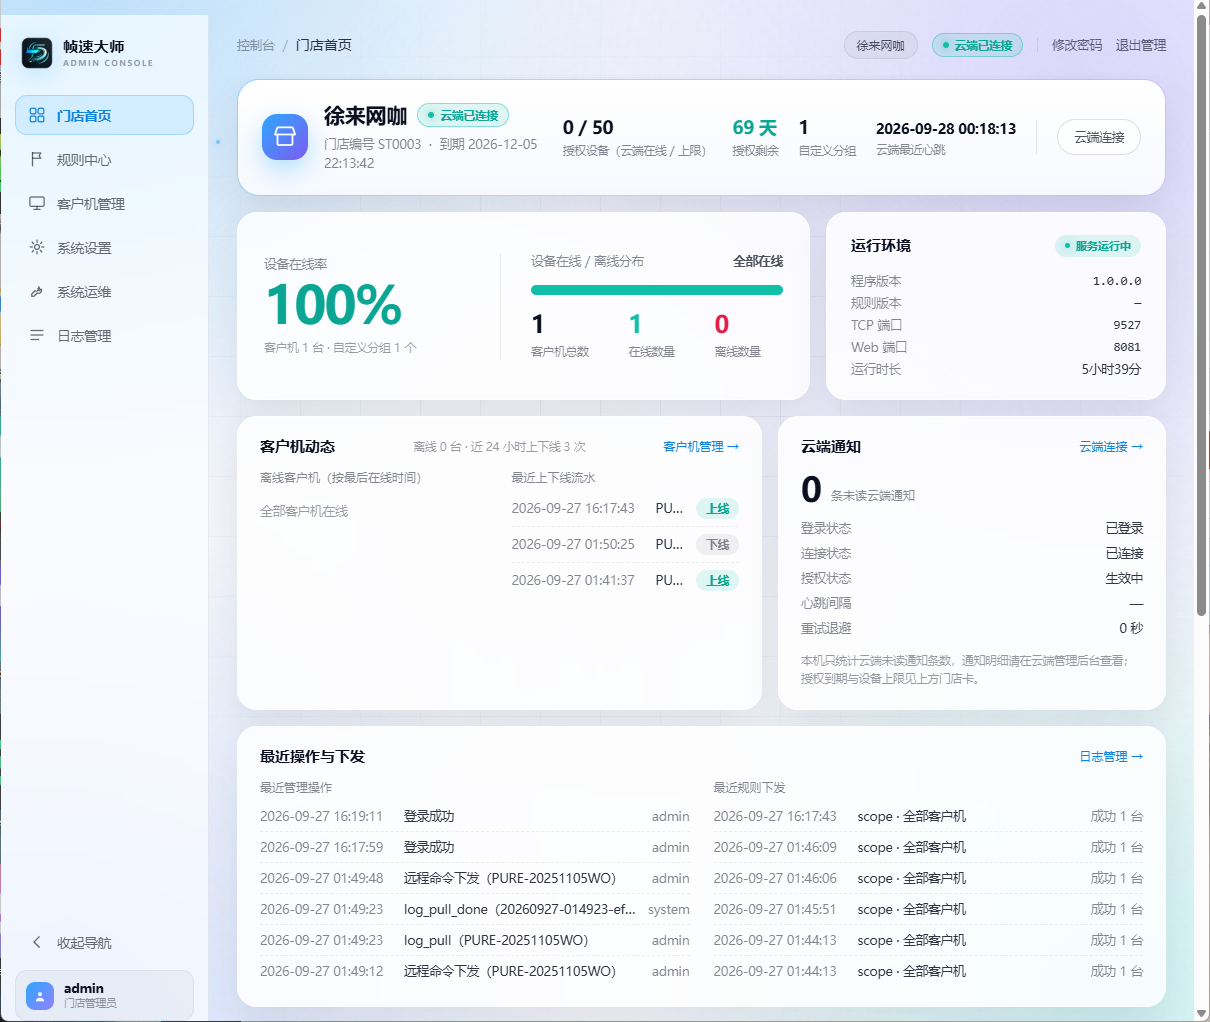
Task: Select 系统设置 in sidebar
Action: pos(104,247)
